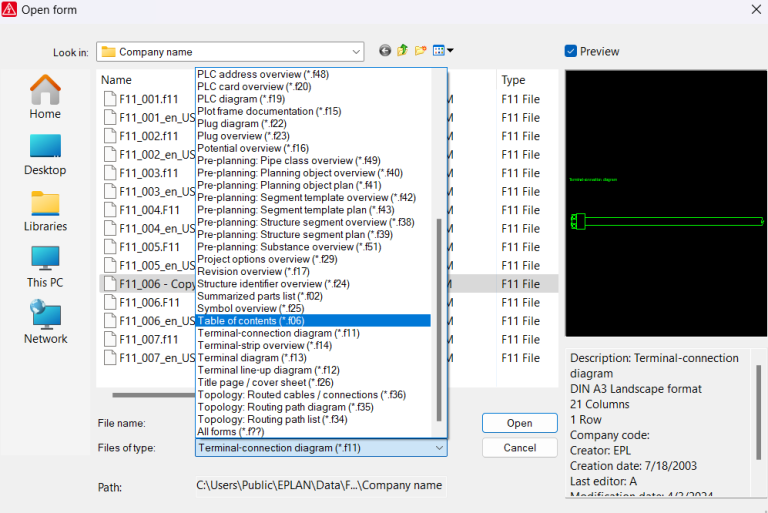Select the file F11_003_en_US
Image resolution: width=768 pixels, height=513 pixels.
tap(150, 192)
